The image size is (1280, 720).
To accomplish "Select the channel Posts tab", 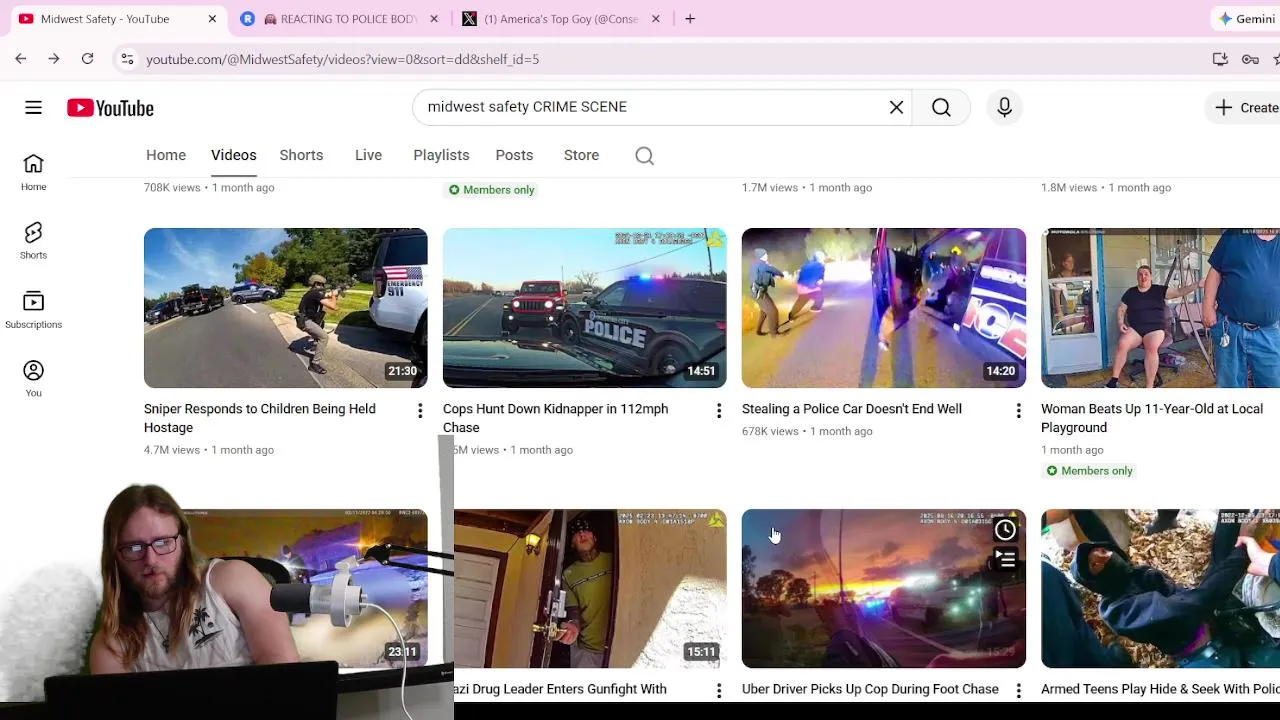I will click(514, 155).
